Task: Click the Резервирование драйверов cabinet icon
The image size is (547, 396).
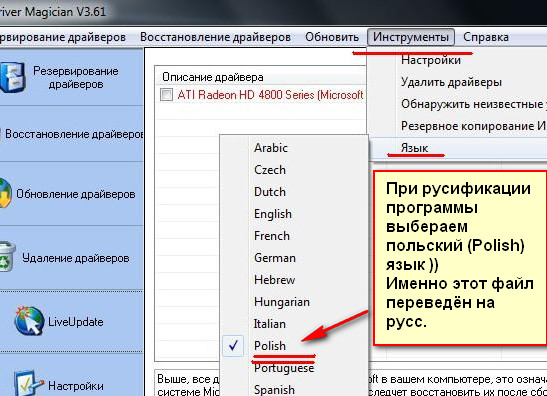Action: tap(13, 77)
